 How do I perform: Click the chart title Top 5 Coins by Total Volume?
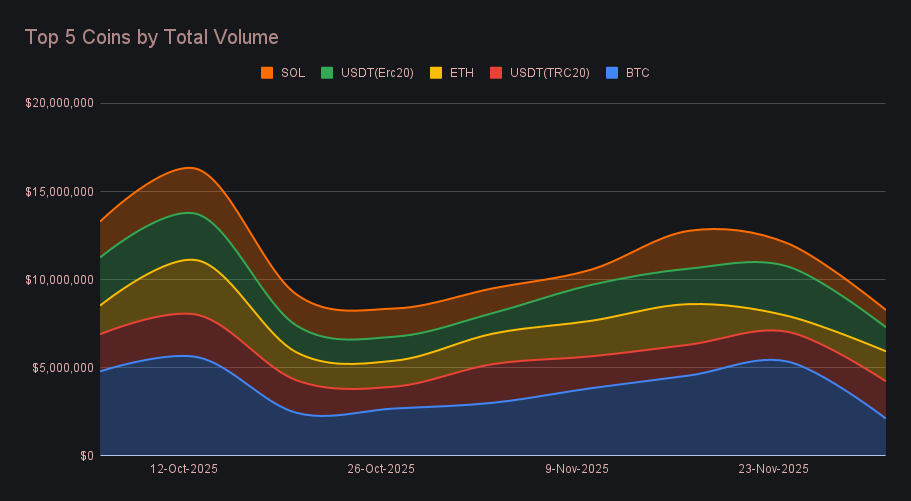151,37
